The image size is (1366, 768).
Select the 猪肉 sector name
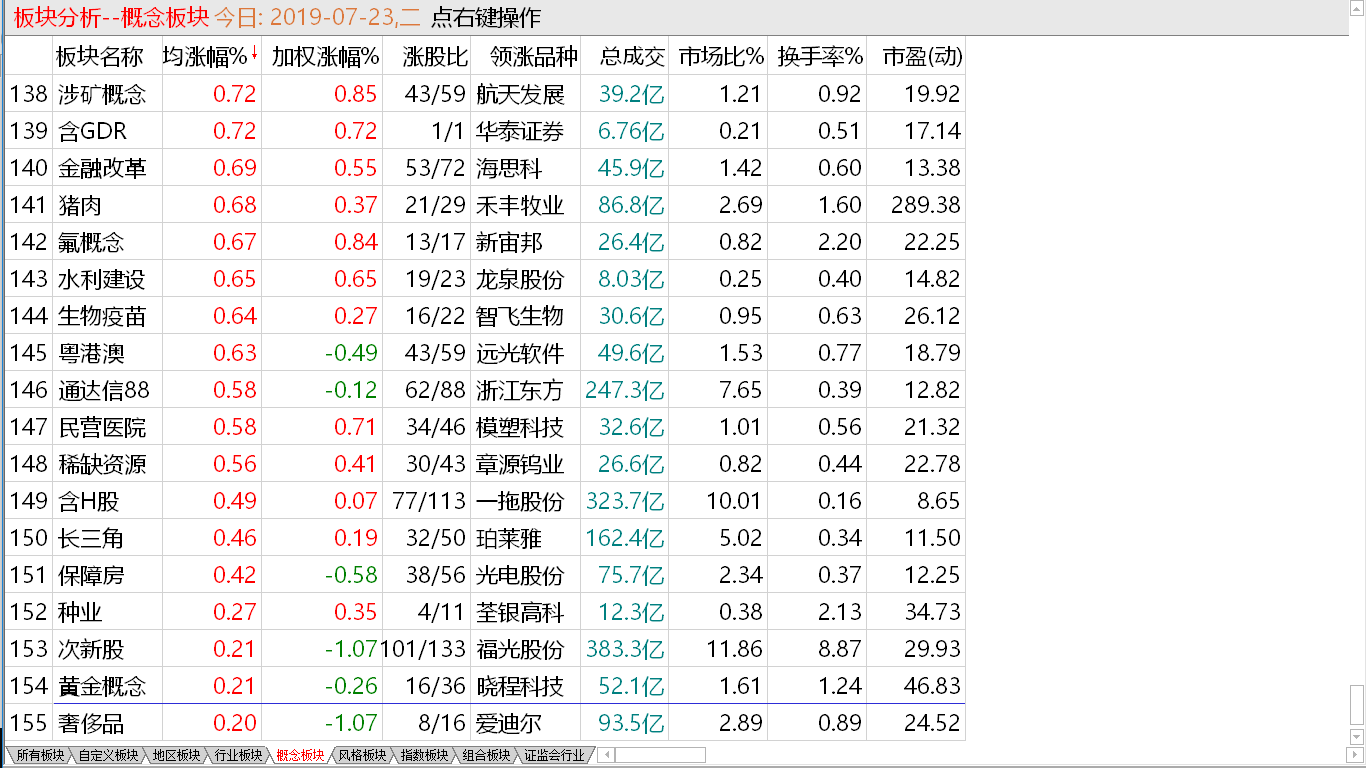(x=79, y=205)
